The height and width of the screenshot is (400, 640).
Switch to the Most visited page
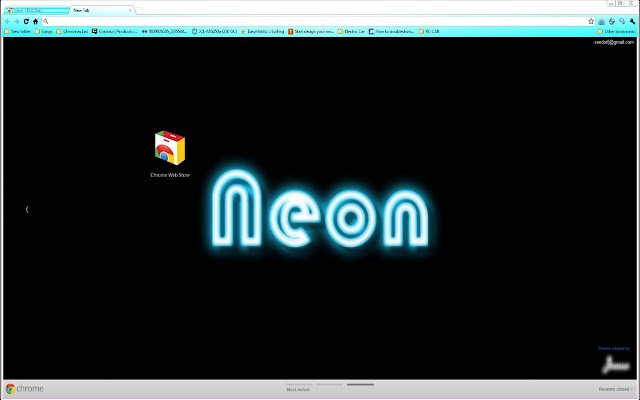(x=298, y=389)
